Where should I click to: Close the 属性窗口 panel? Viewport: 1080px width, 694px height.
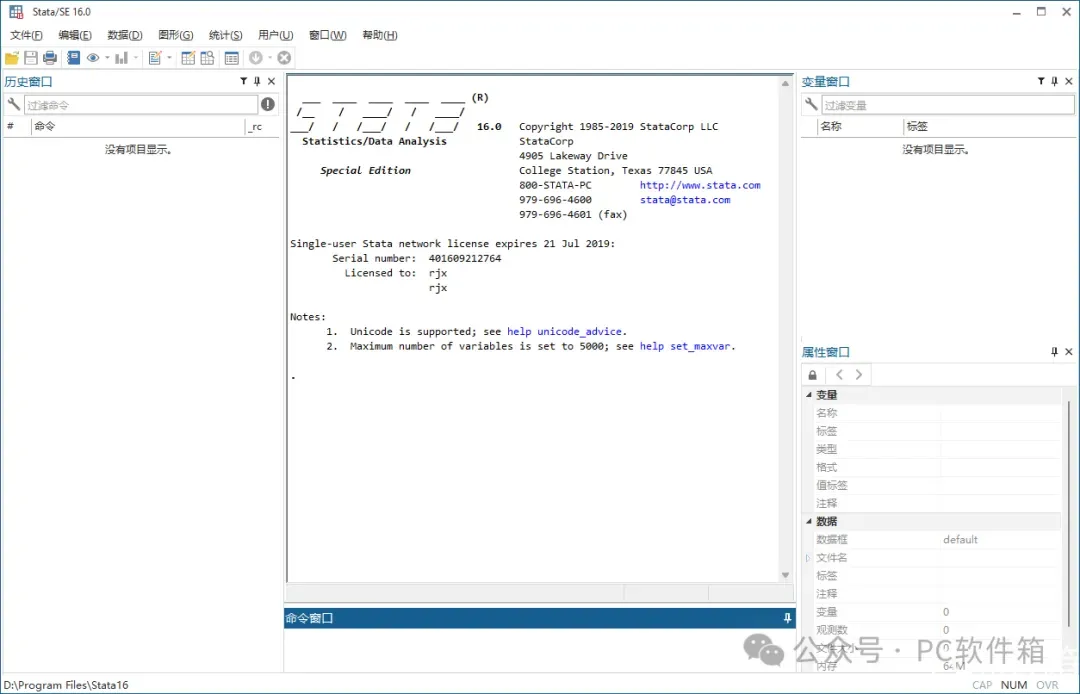(1069, 352)
